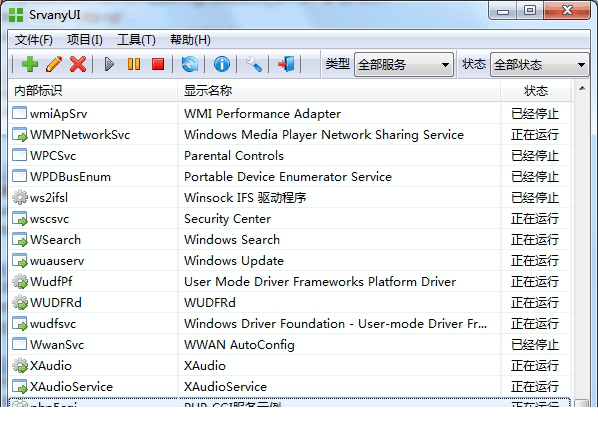Open the 文件(F) menu
Screen dimensions: 598x423
[34, 40]
